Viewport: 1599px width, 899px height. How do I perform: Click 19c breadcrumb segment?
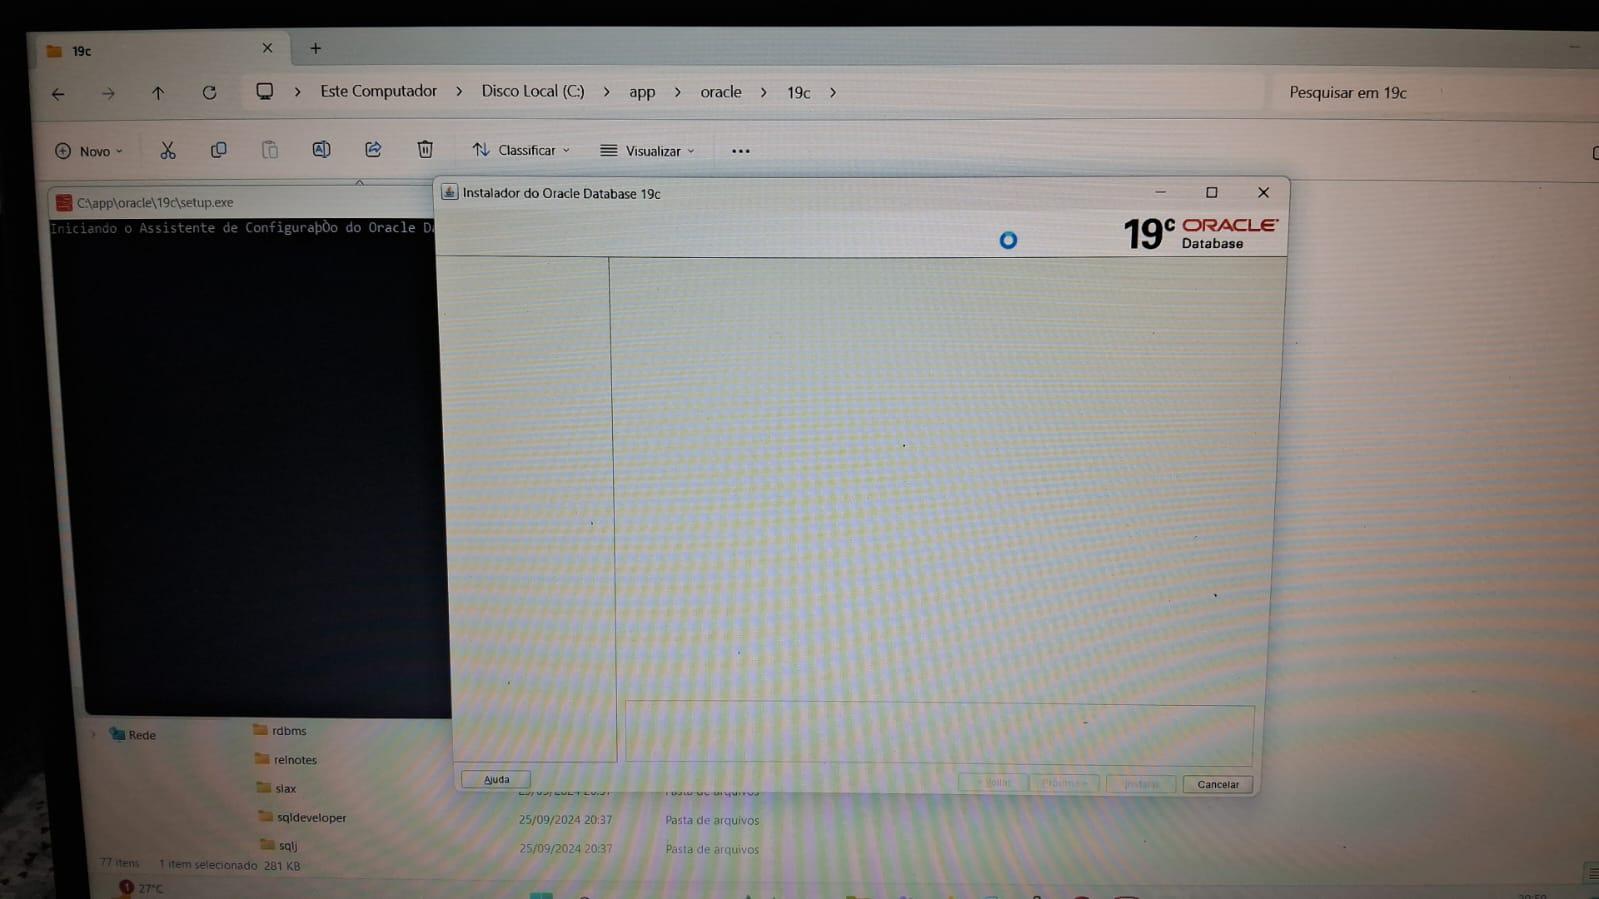click(798, 92)
